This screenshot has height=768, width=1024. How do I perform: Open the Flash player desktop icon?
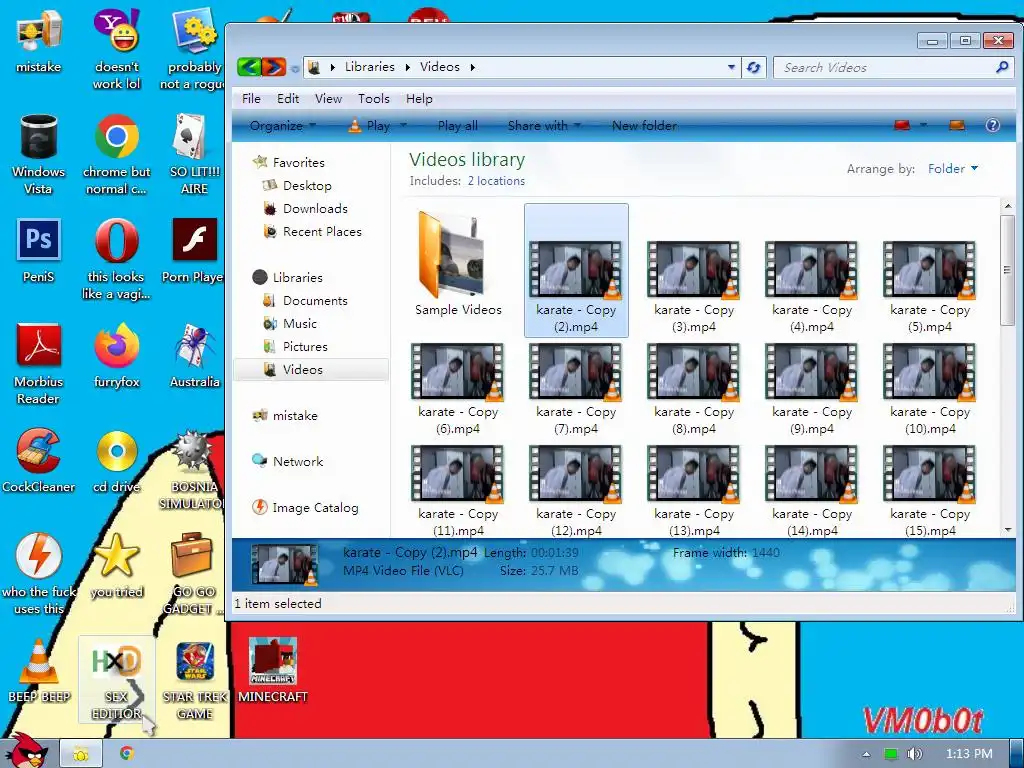(x=193, y=251)
